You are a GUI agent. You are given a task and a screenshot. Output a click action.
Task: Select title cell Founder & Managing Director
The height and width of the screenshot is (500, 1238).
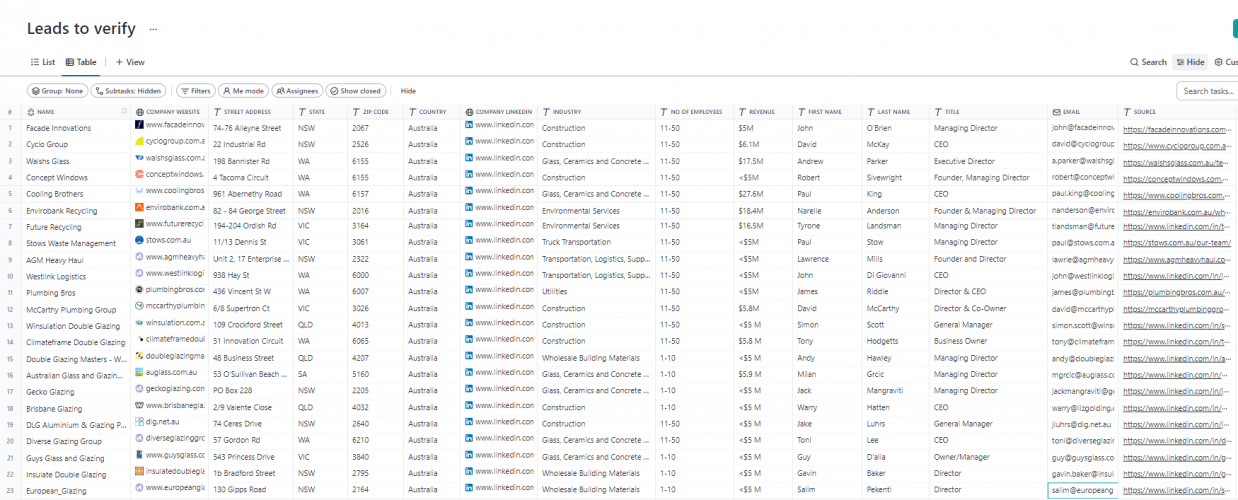click(x=985, y=211)
